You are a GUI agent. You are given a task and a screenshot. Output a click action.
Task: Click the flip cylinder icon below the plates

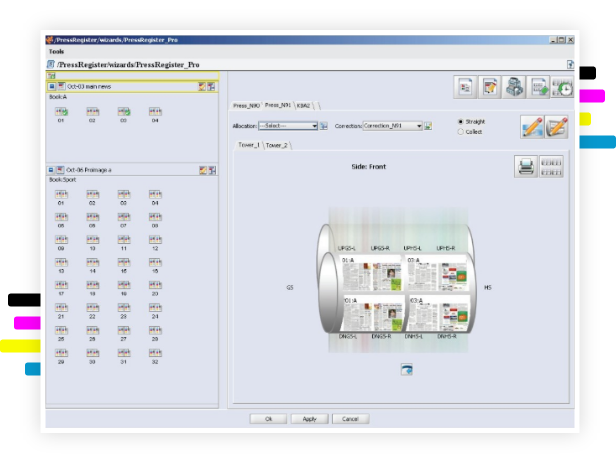point(406,370)
